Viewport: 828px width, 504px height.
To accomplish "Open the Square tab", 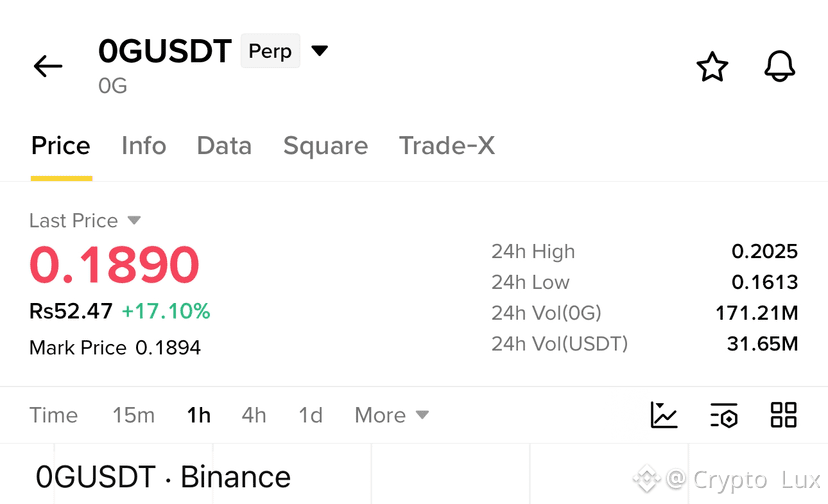I will coord(325,146).
